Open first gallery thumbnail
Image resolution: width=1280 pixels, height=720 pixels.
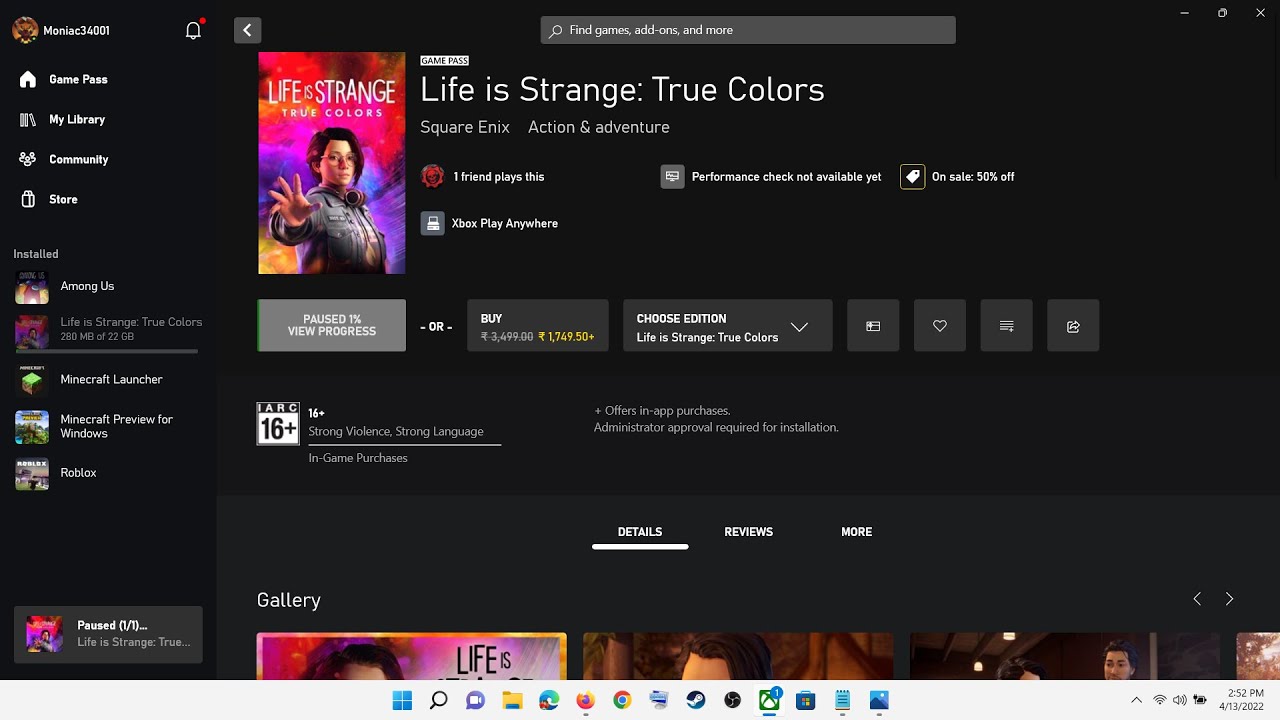tap(412, 656)
